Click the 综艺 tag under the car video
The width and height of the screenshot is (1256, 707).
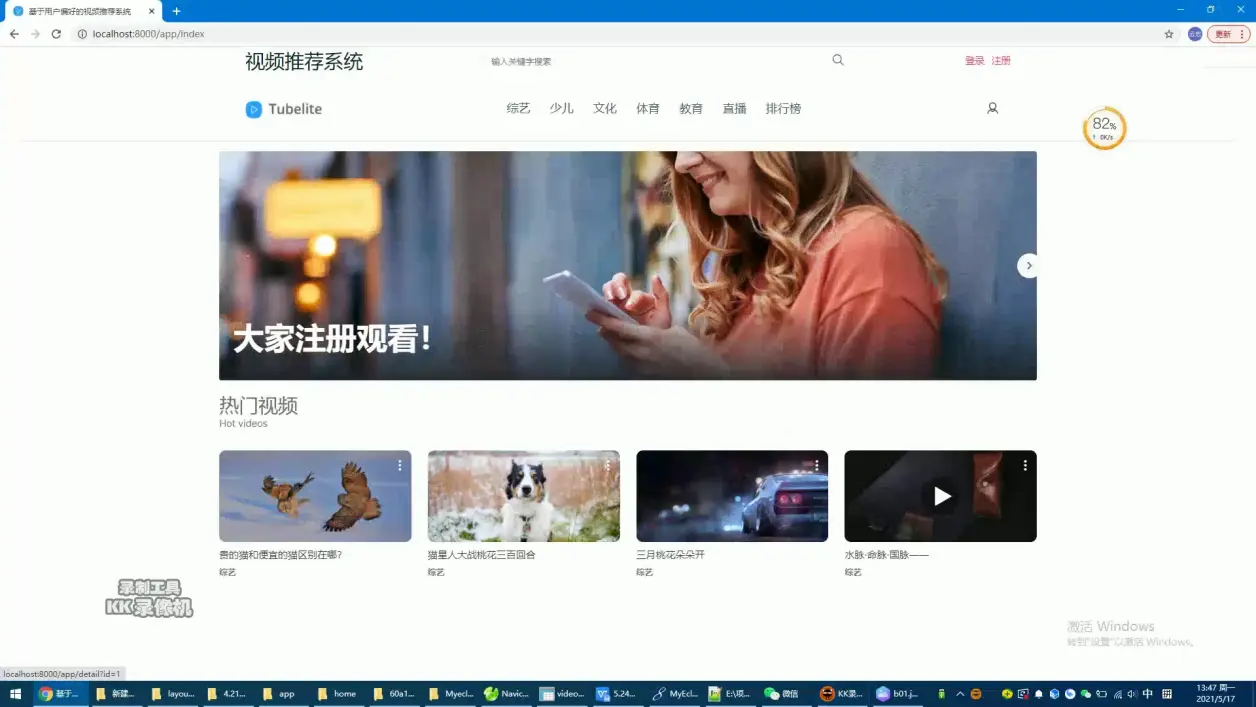pos(645,572)
